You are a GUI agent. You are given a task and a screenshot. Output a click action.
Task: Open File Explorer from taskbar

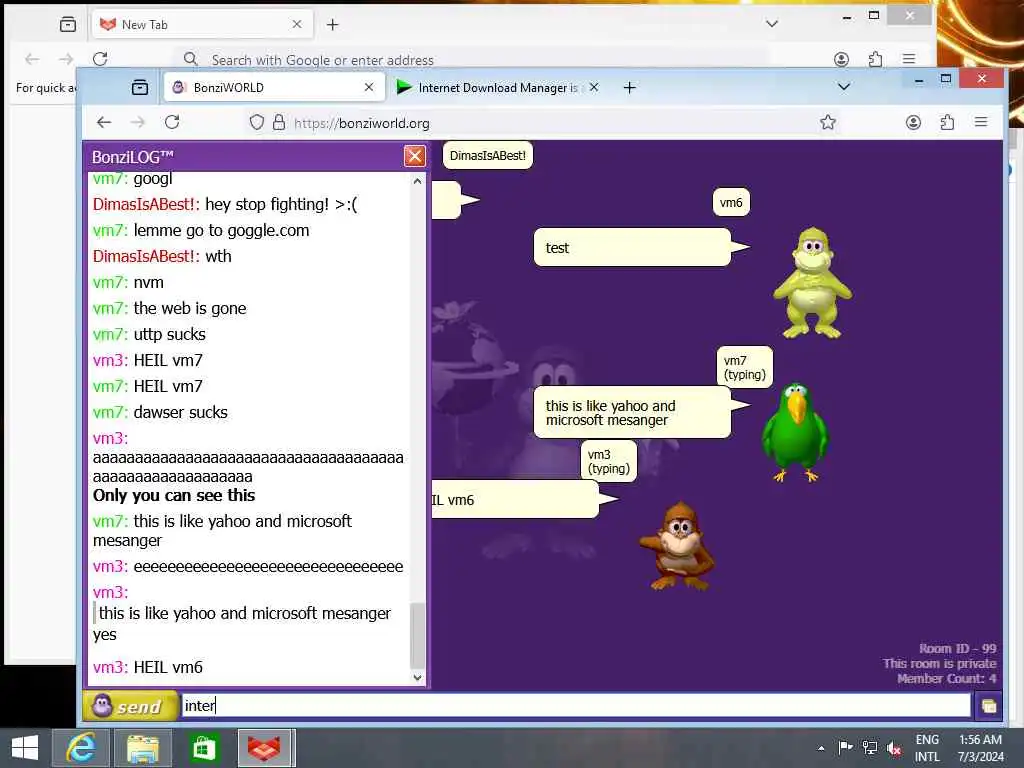[x=143, y=748]
